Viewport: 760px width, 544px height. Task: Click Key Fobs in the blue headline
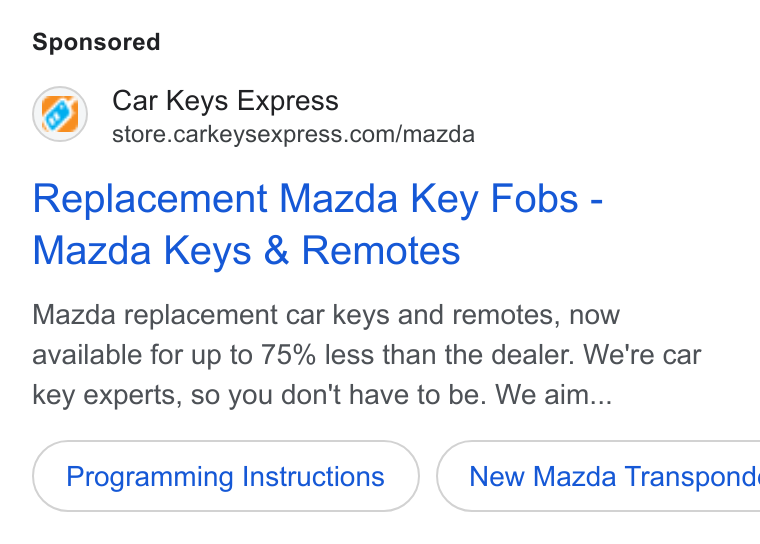coord(494,199)
